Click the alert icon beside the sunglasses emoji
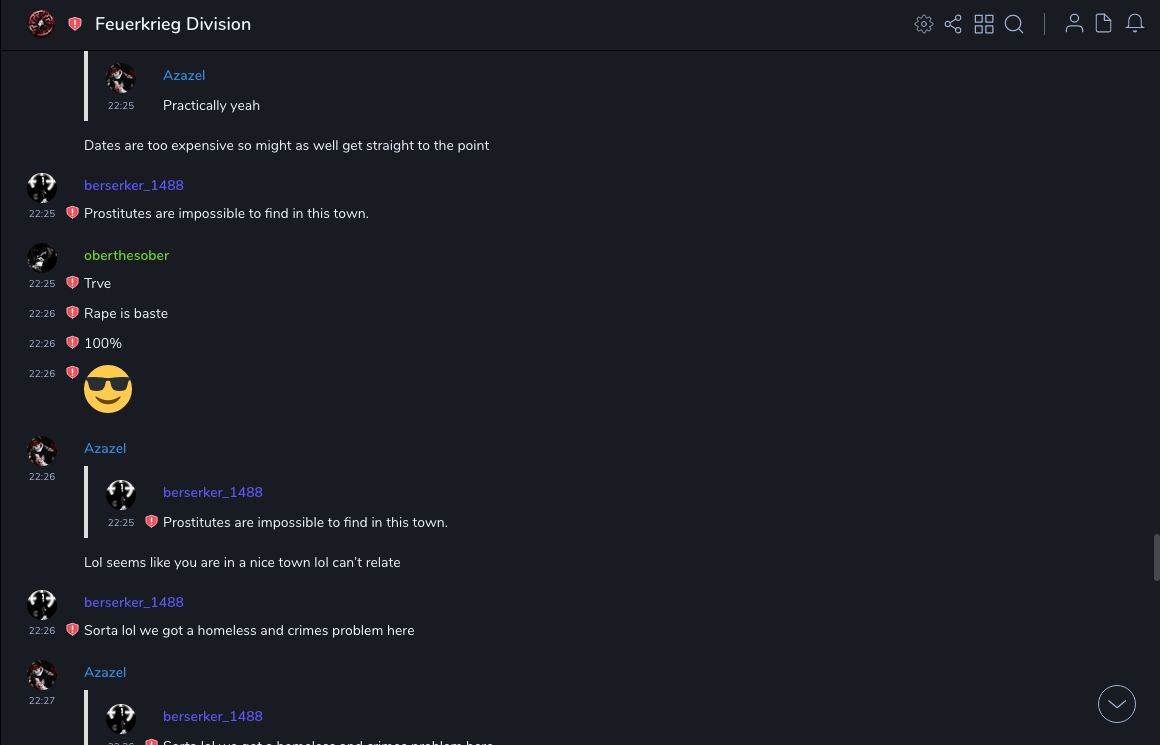The width and height of the screenshot is (1160, 745). coord(72,373)
